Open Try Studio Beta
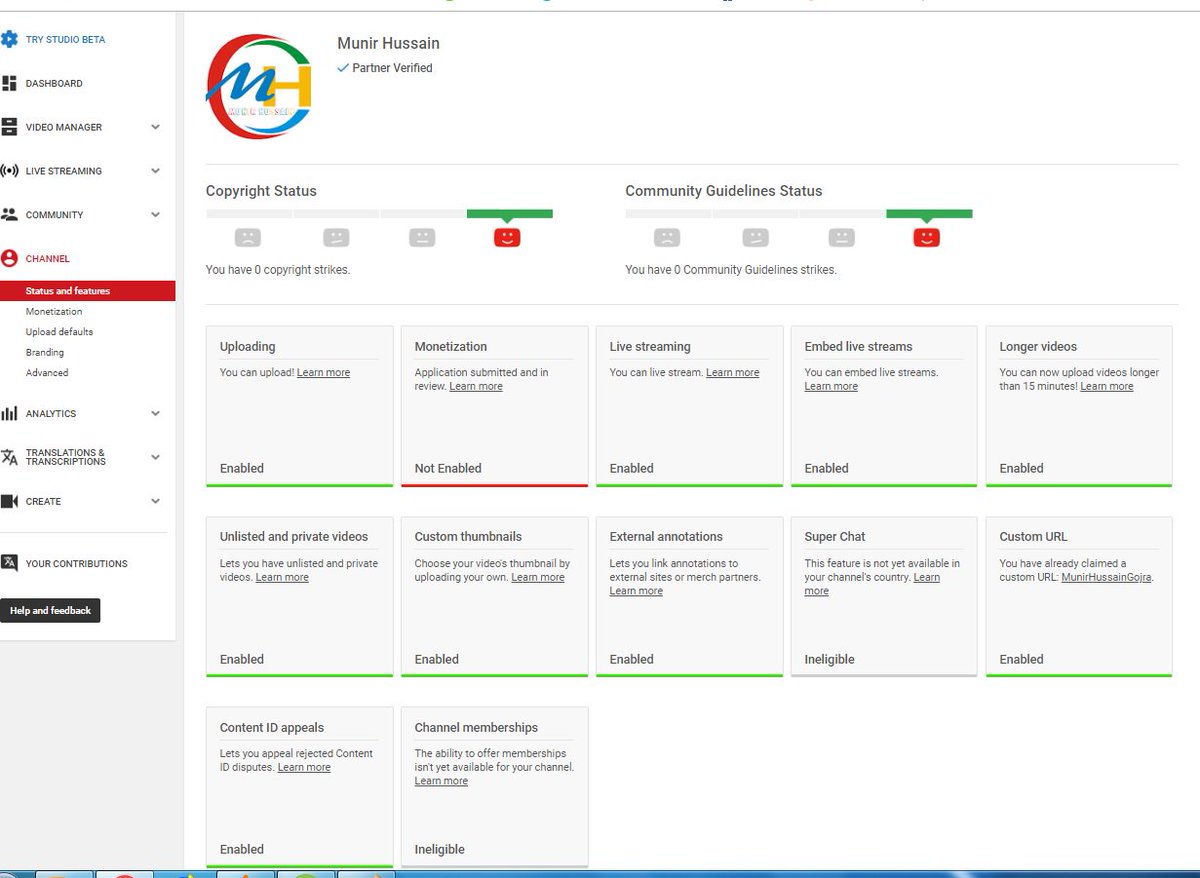The image size is (1200, 878). coord(66,40)
